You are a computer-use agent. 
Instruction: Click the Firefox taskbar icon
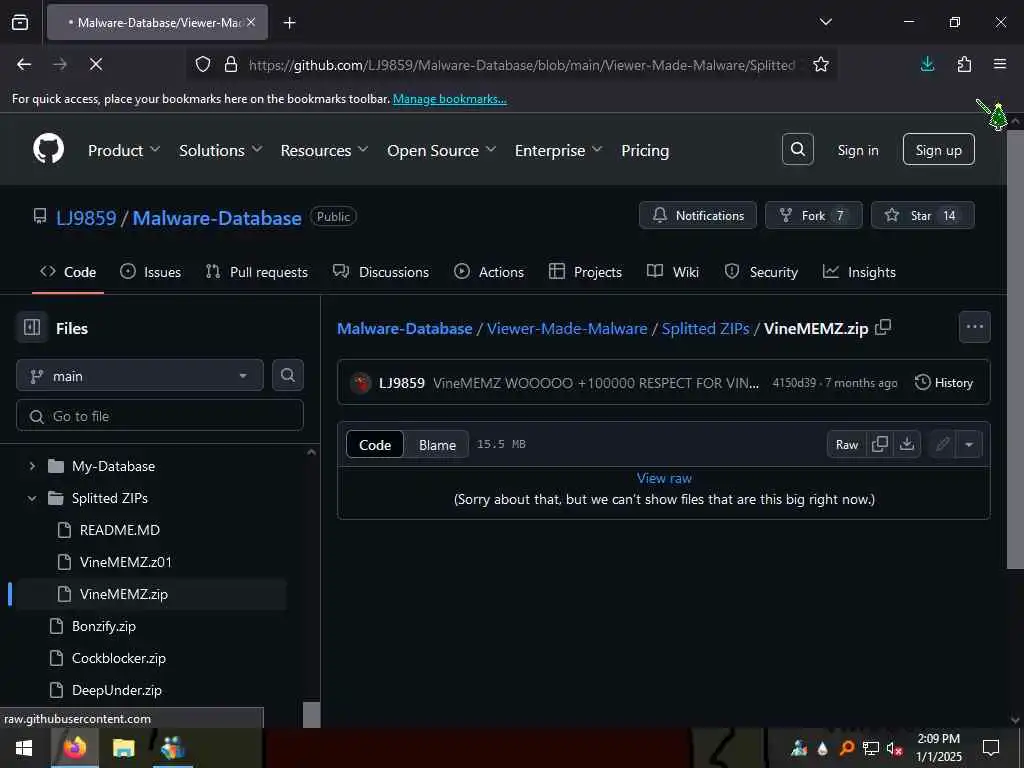pos(74,748)
